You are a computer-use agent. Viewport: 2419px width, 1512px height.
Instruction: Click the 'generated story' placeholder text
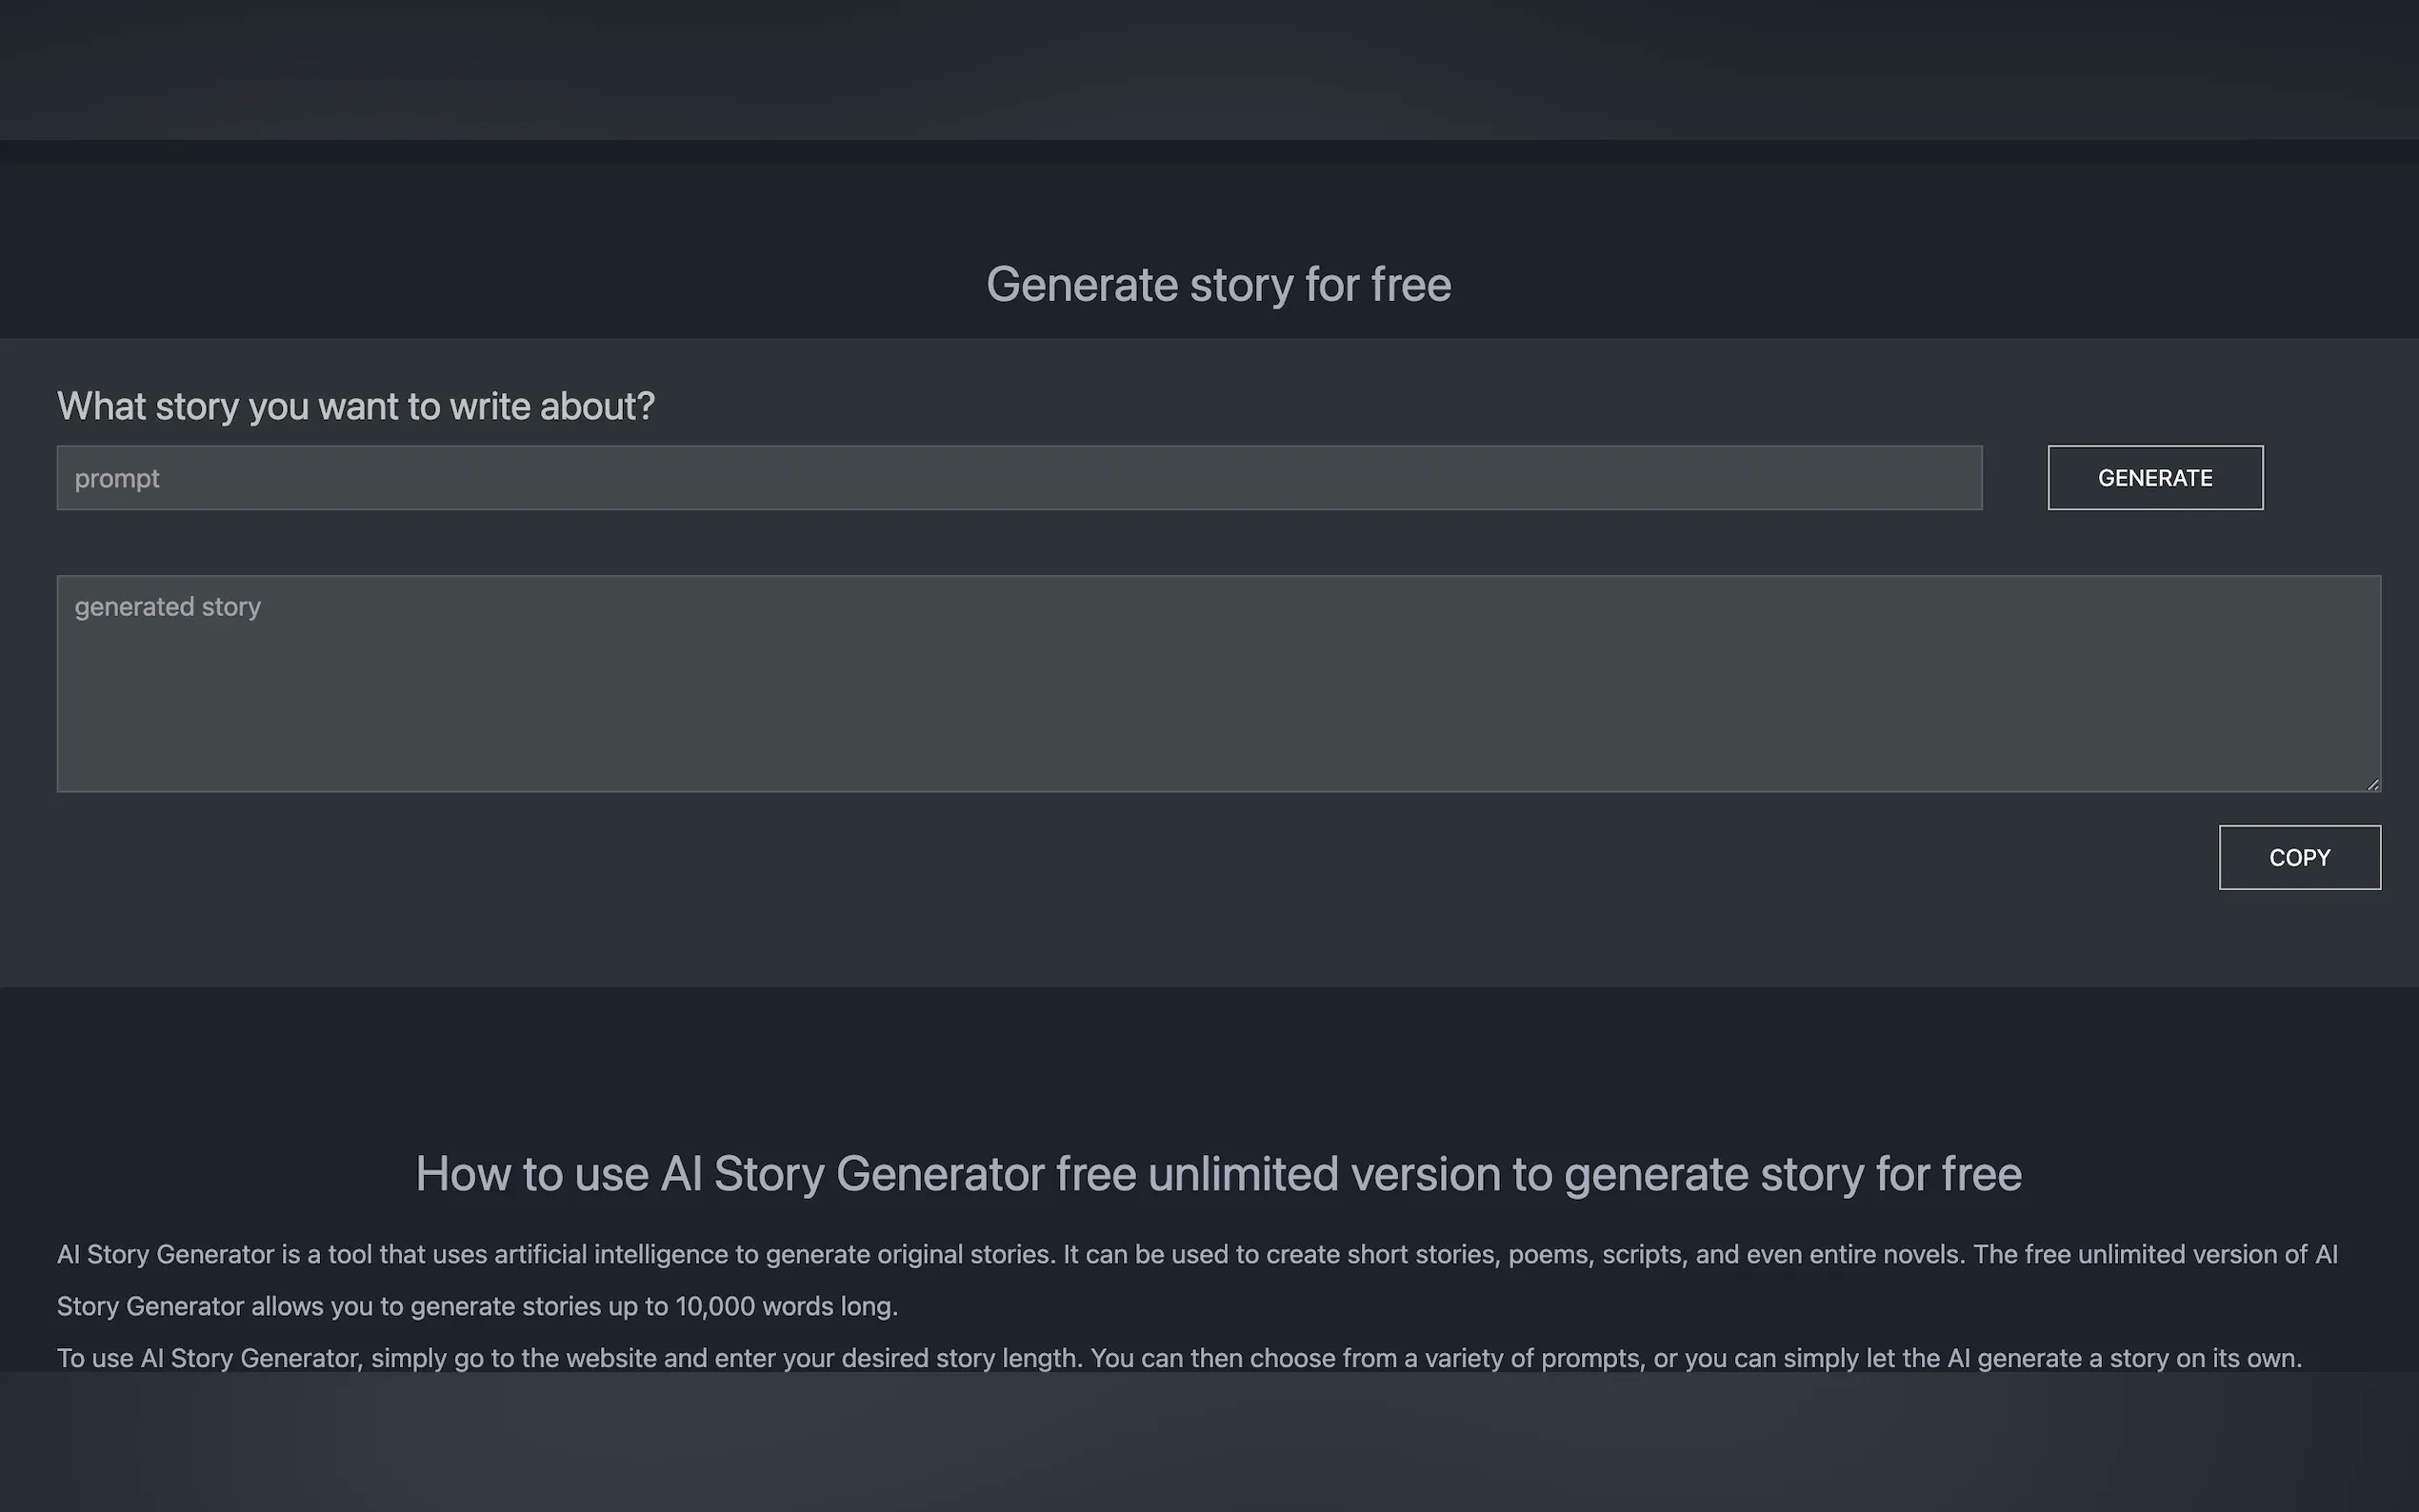(x=168, y=607)
